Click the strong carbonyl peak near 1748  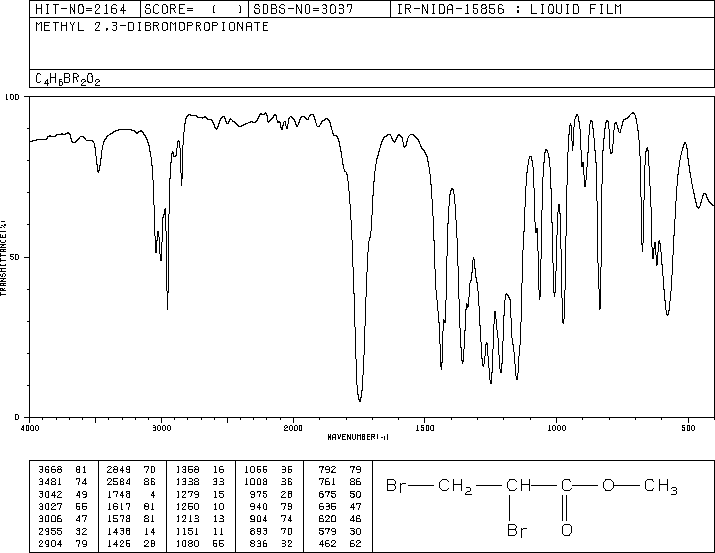(x=360, y=400)
